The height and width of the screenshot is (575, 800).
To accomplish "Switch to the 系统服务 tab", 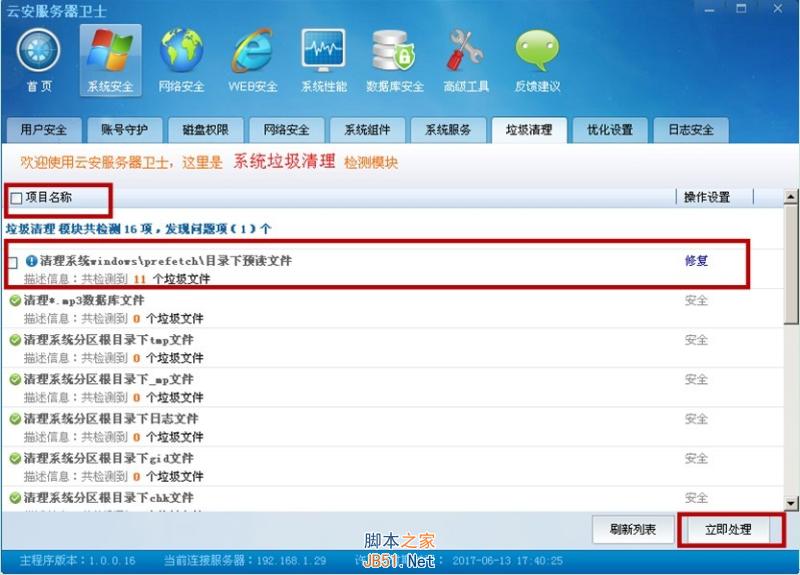I will tap(448, 130).
